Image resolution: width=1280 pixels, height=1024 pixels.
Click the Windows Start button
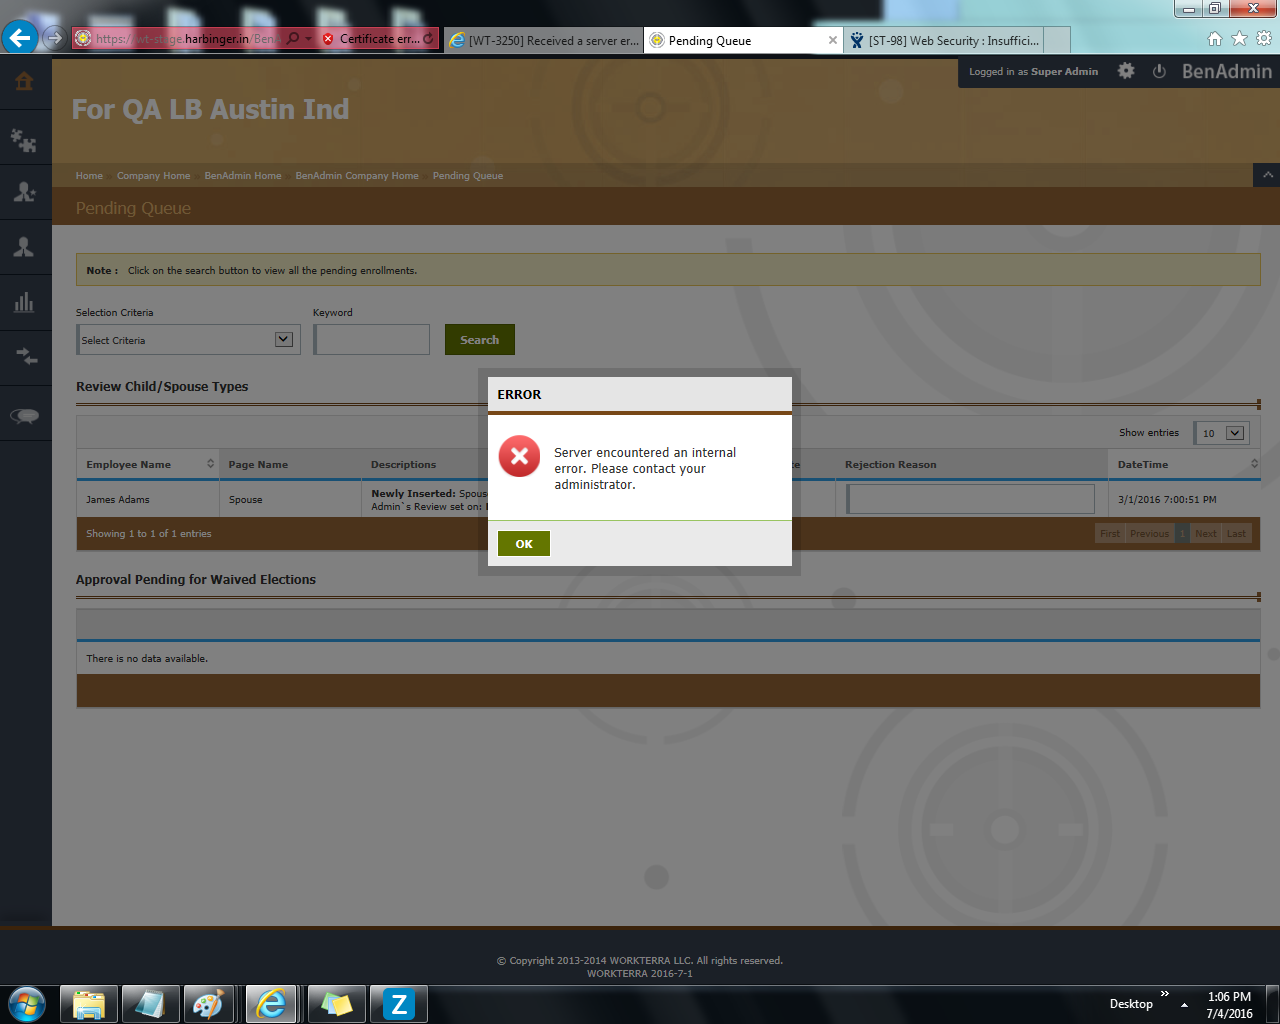[26, 1004]
